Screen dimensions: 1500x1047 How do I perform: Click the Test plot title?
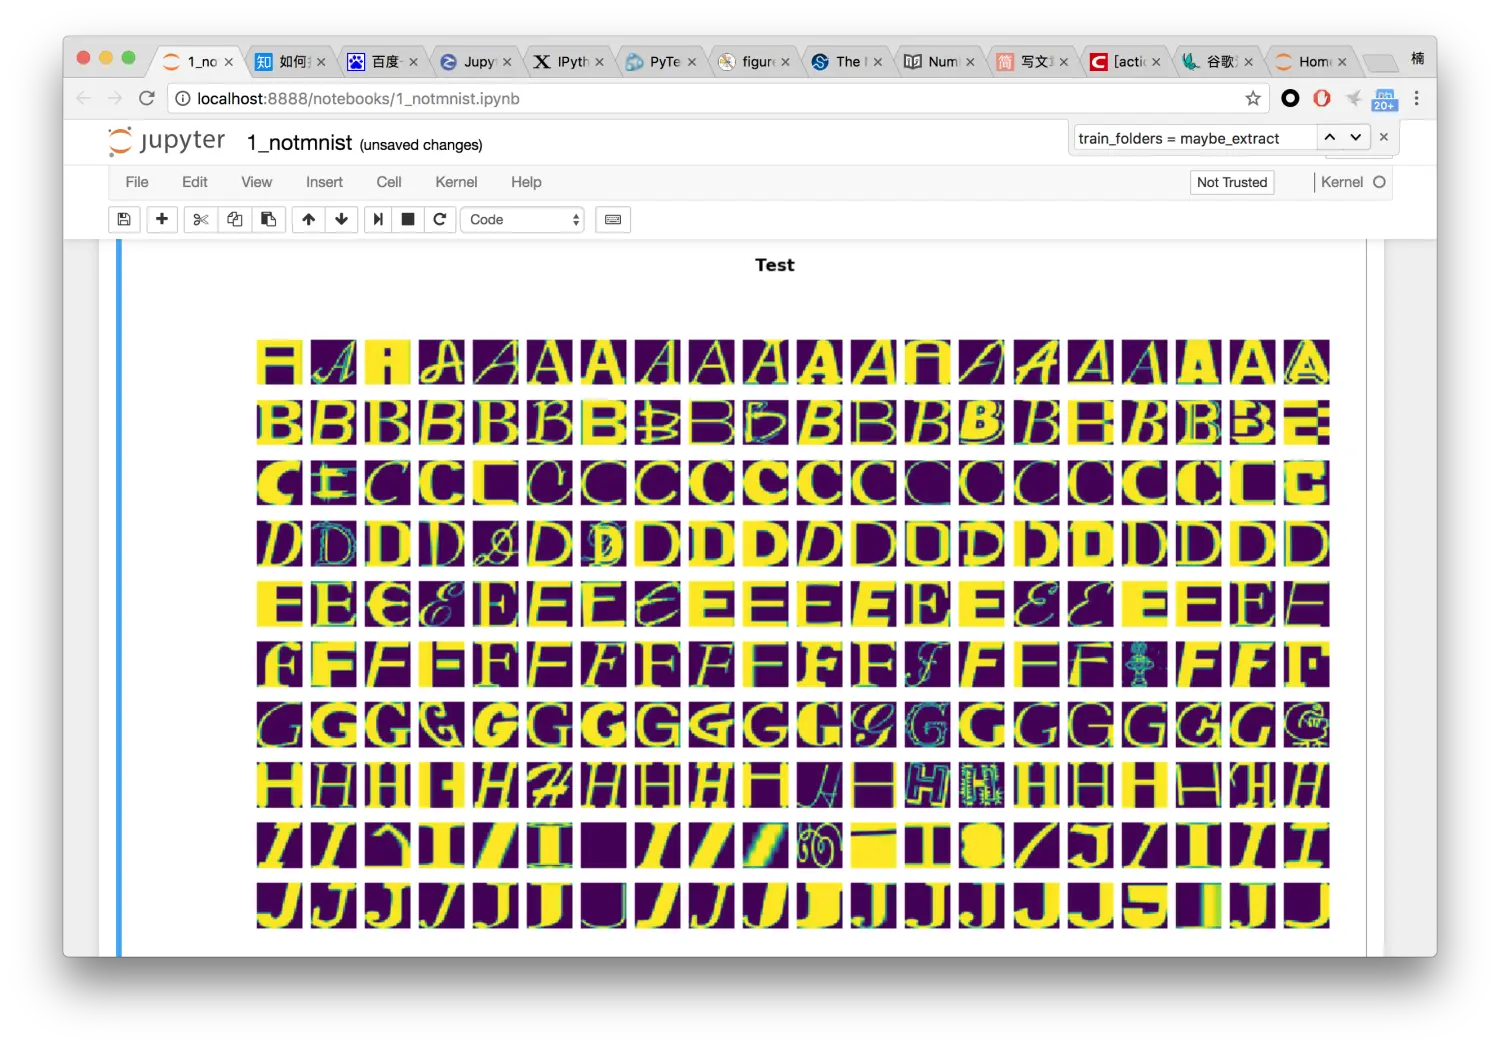tap(775, 265)
